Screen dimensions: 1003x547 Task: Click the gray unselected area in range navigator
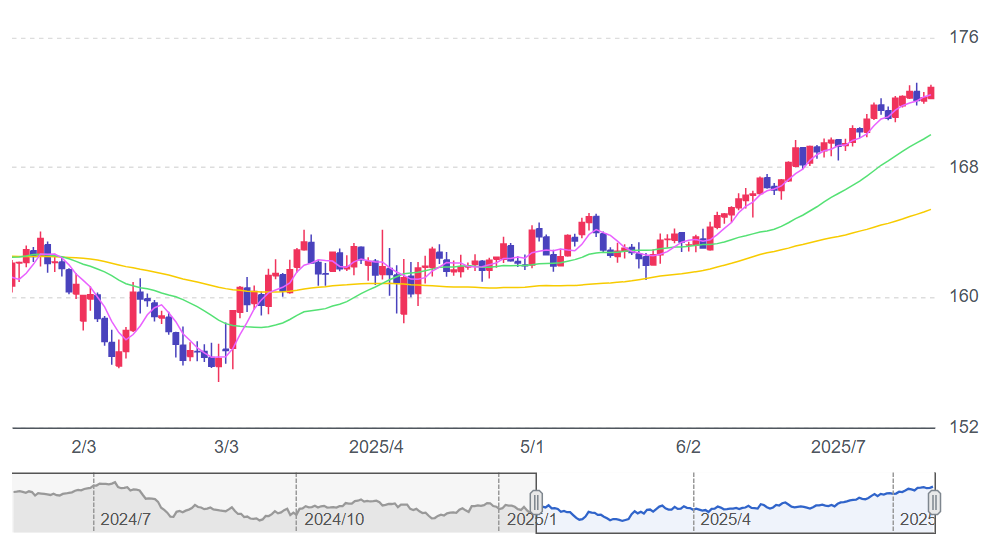274,503
